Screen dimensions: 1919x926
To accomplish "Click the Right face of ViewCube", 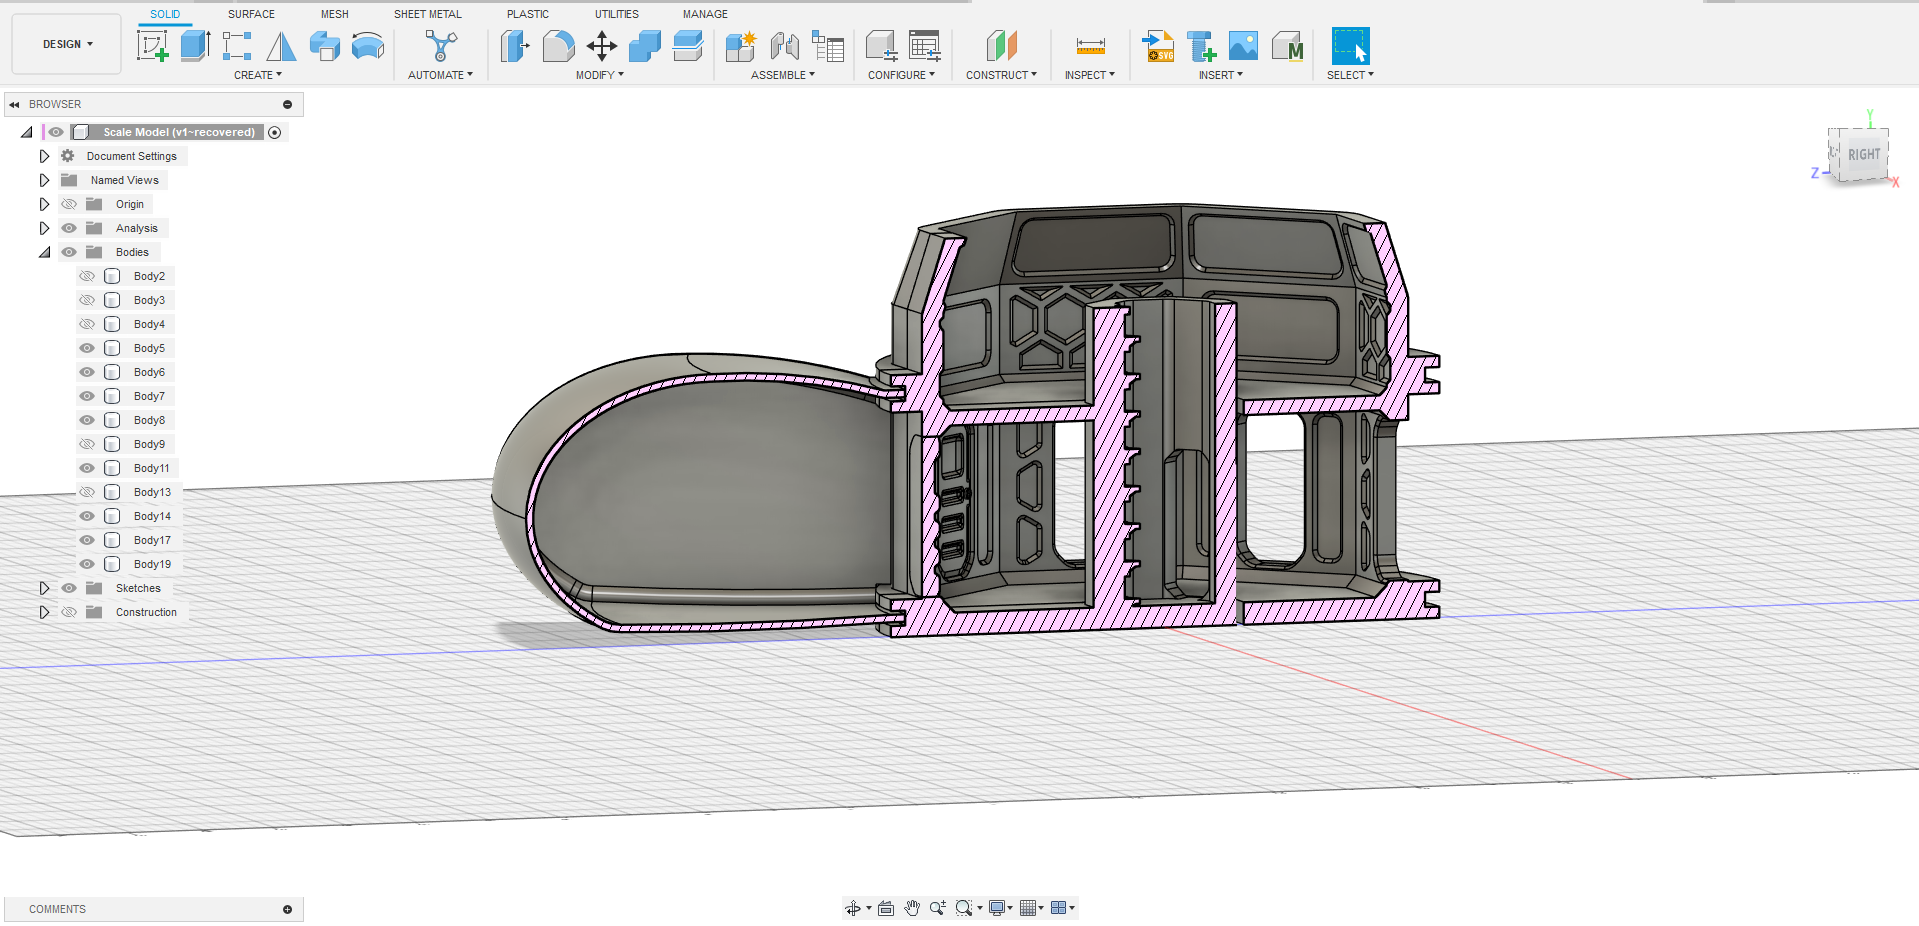I will 1864,154.
